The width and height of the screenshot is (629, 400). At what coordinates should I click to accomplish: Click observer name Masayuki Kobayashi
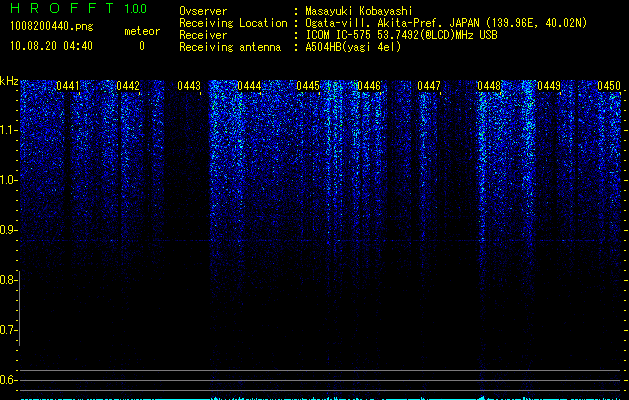(x=359, y=11)
